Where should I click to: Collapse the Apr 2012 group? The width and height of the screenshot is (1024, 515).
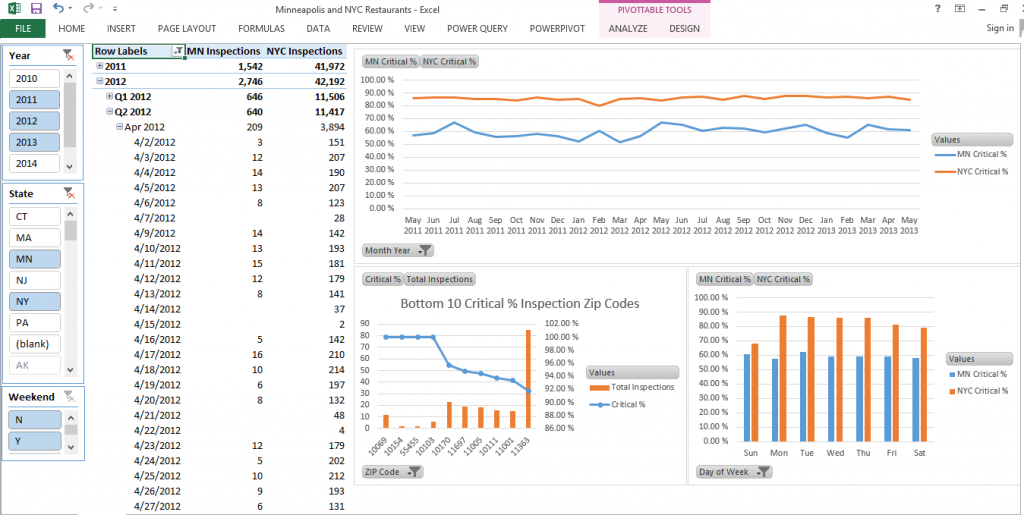click(x=120, y=127)
